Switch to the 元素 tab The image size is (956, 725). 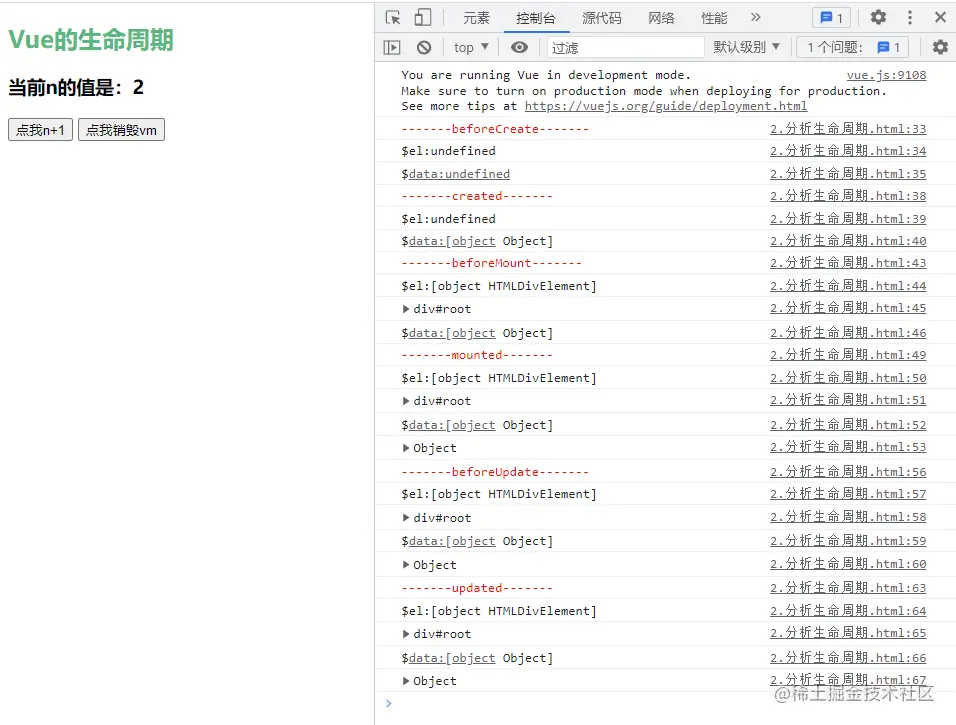coord(476,18)
